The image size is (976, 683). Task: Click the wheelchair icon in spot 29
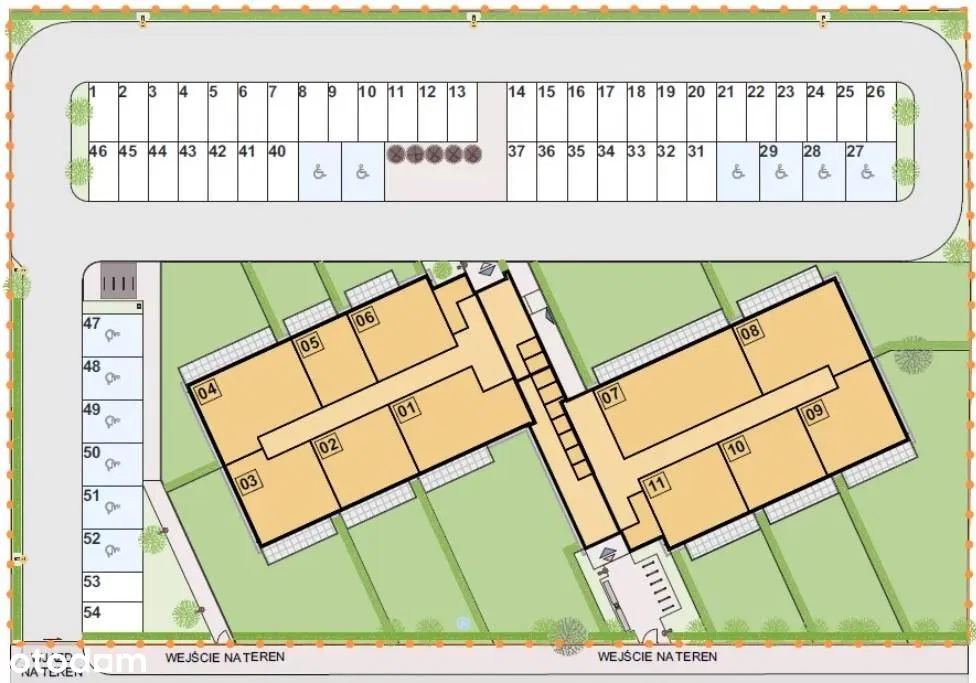click(x=780, y=172)
